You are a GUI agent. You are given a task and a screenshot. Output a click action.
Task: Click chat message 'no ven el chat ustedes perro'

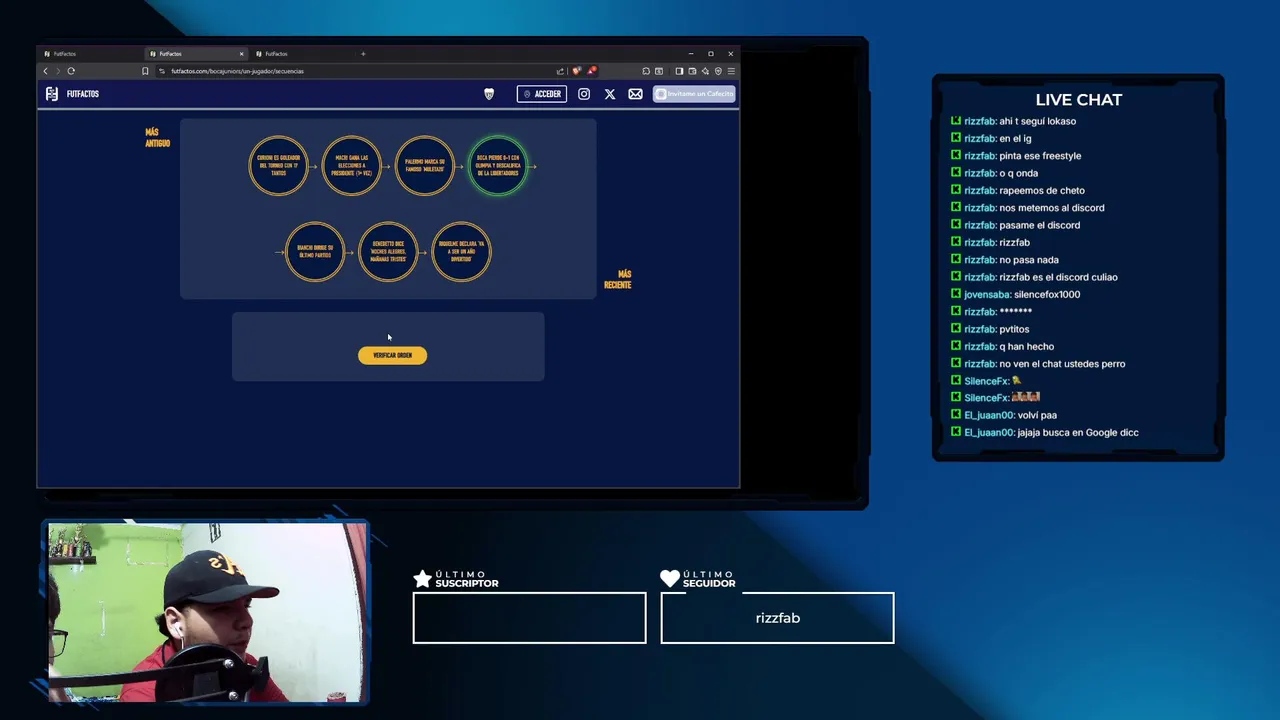[1062, 364]
